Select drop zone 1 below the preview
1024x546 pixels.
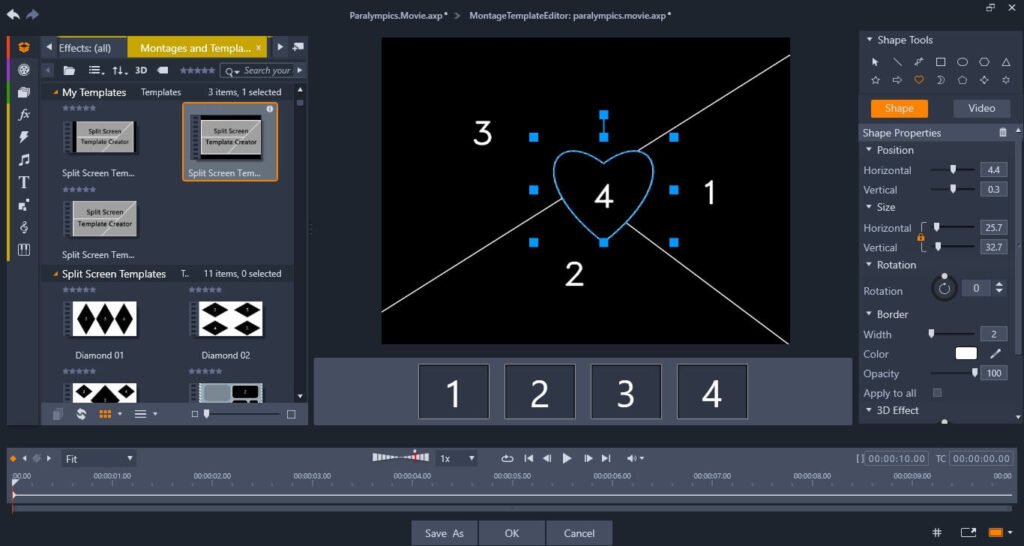453,391
